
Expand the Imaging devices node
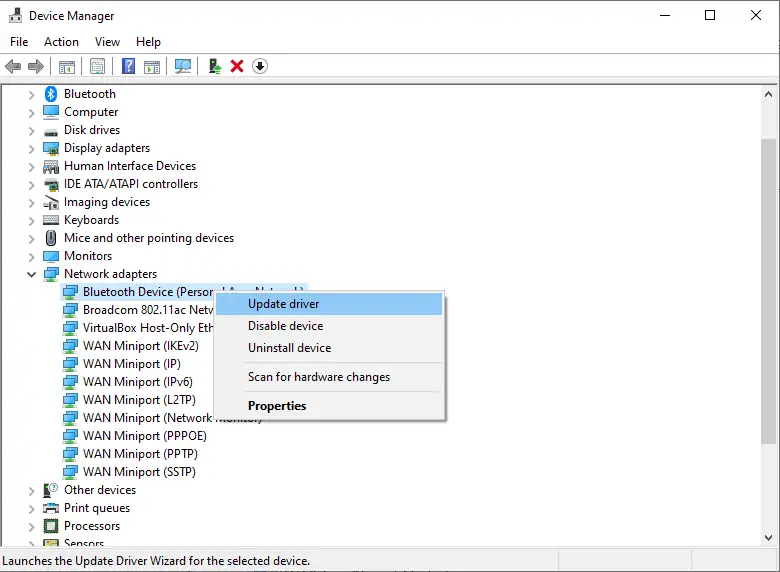pos(31,203)
